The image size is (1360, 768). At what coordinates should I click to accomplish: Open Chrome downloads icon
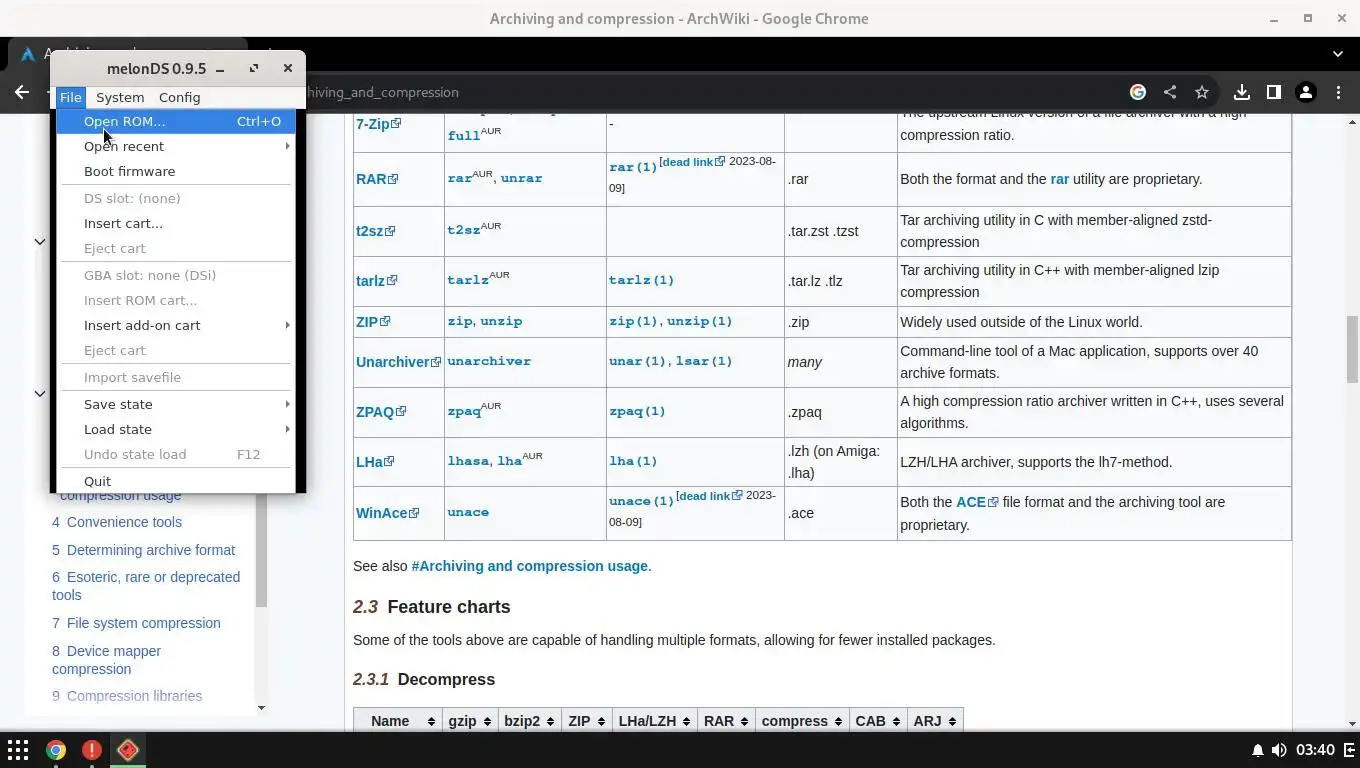click(x=1242, y=92)
